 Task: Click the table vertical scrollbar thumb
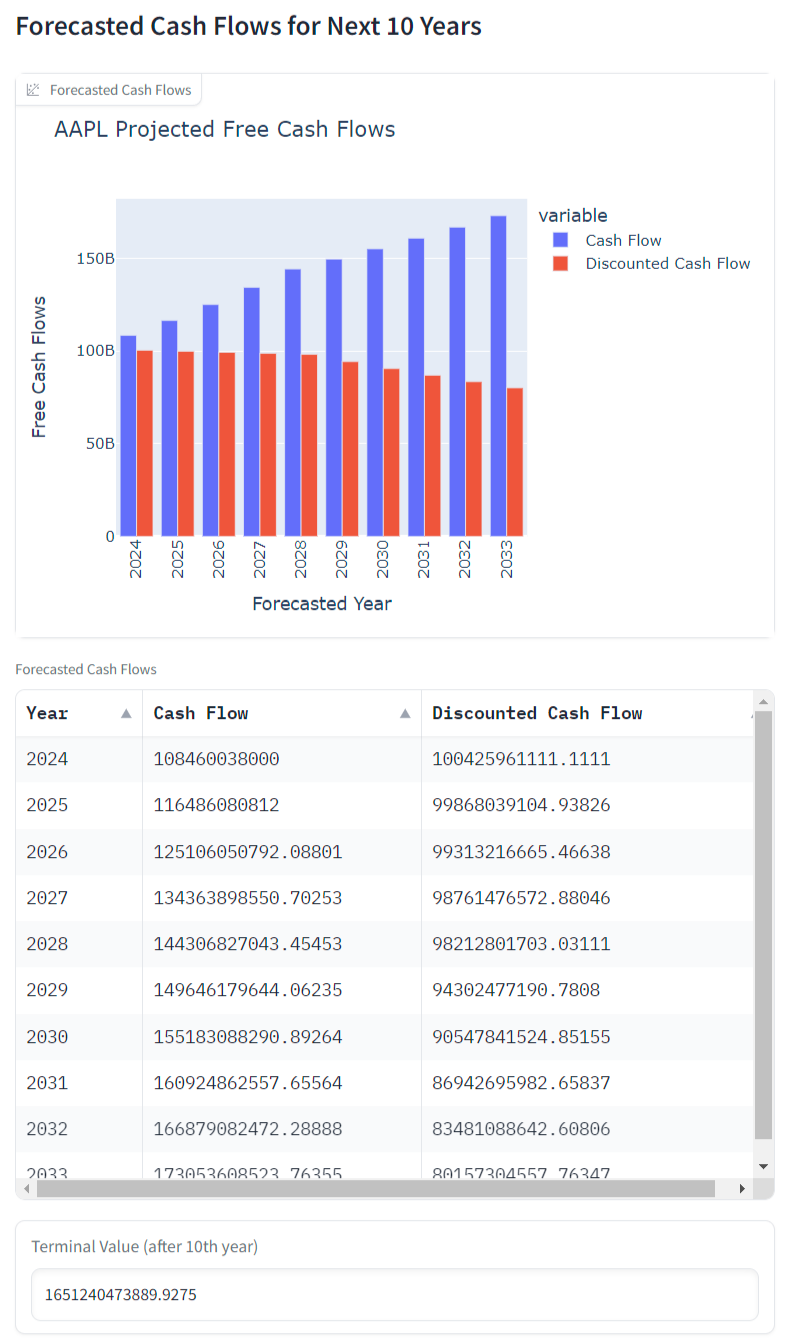pos(763,925)
